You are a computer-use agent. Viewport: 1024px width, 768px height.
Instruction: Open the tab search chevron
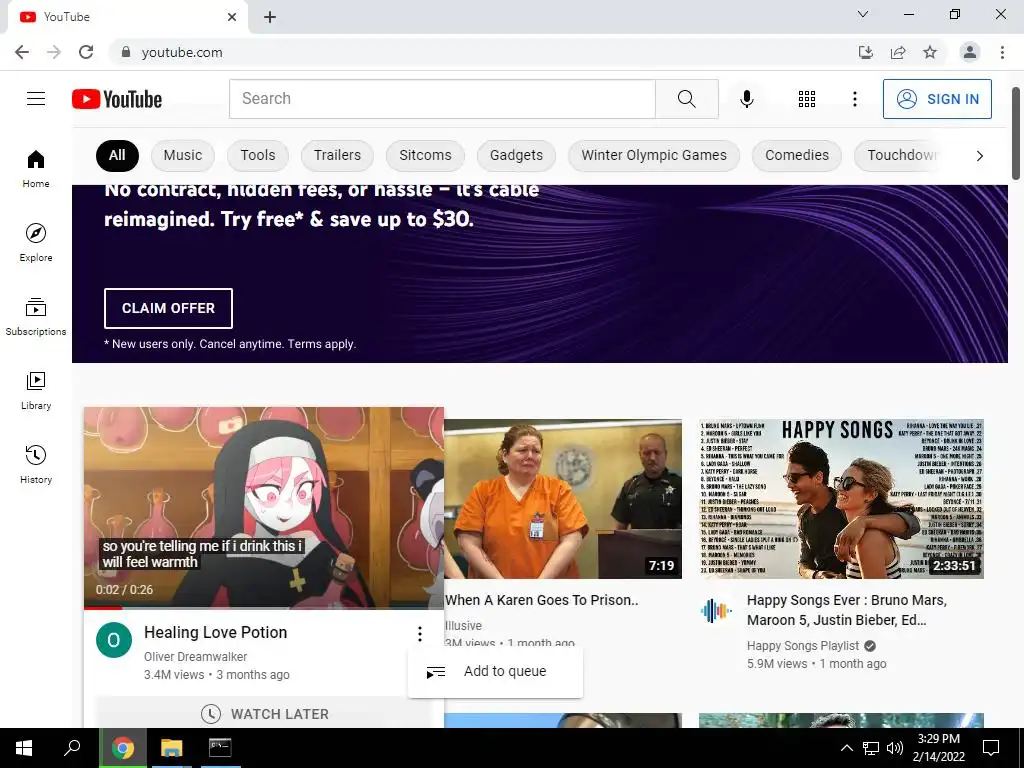(x=863, y=14)
